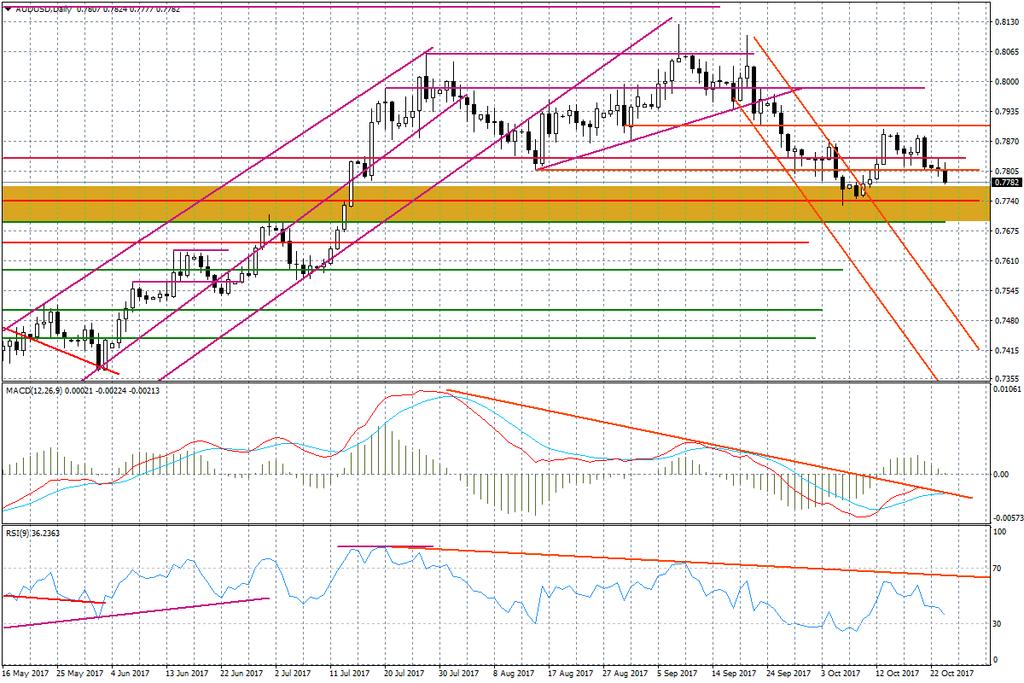Click the 22 Oct 2017 date label

point(952,673)
